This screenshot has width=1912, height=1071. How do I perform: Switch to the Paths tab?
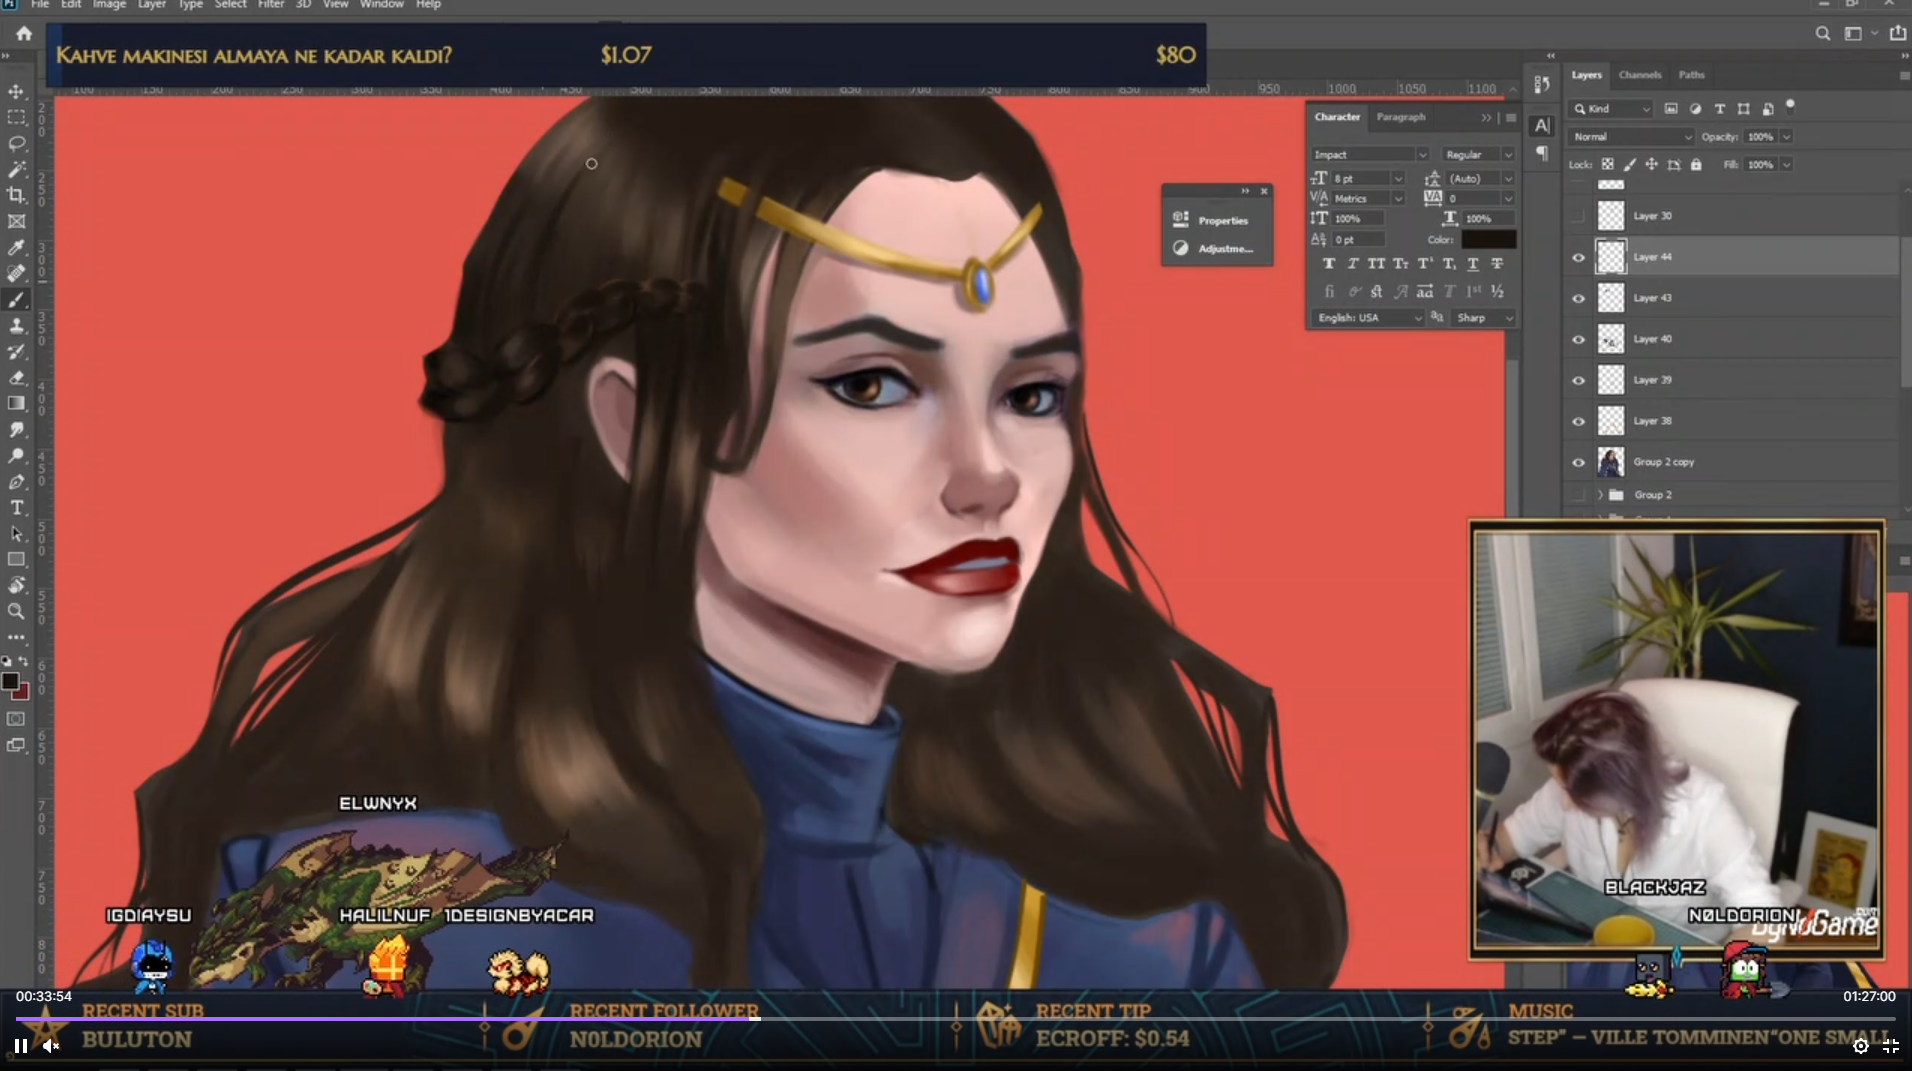pos(1692,75)
